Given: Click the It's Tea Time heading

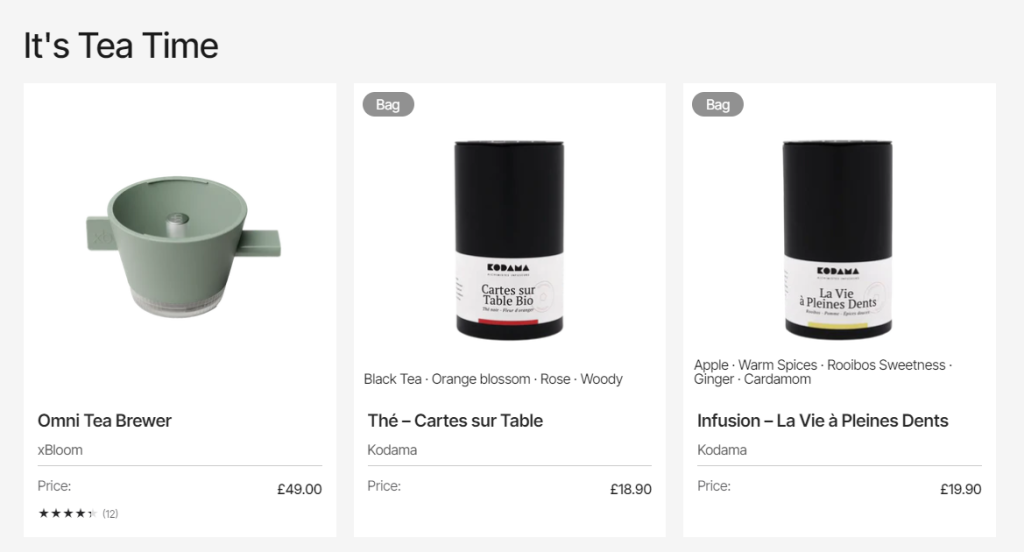Looking at the screenshot, I should click(120, 46).
